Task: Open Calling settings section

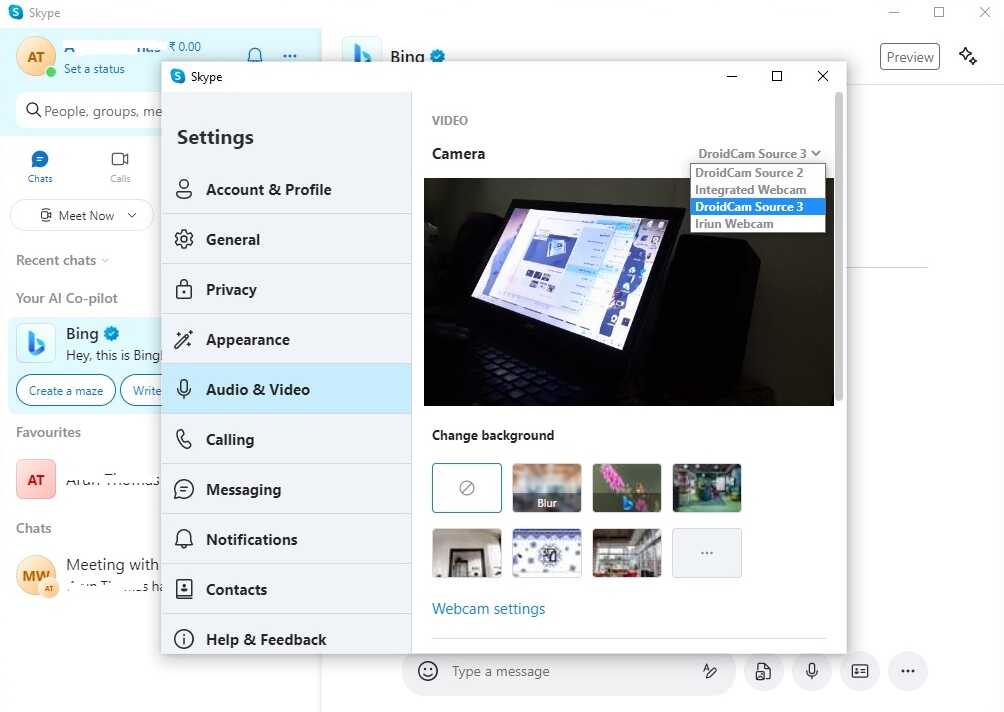Action: pyautogui.click(x=286, y=439)
